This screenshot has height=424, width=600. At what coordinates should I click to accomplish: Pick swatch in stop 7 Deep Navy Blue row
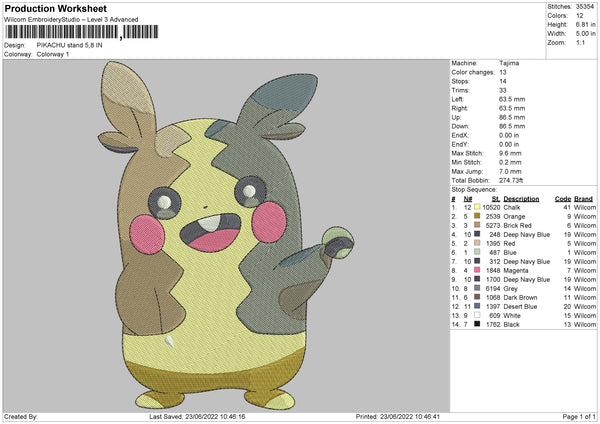(477, 261)
